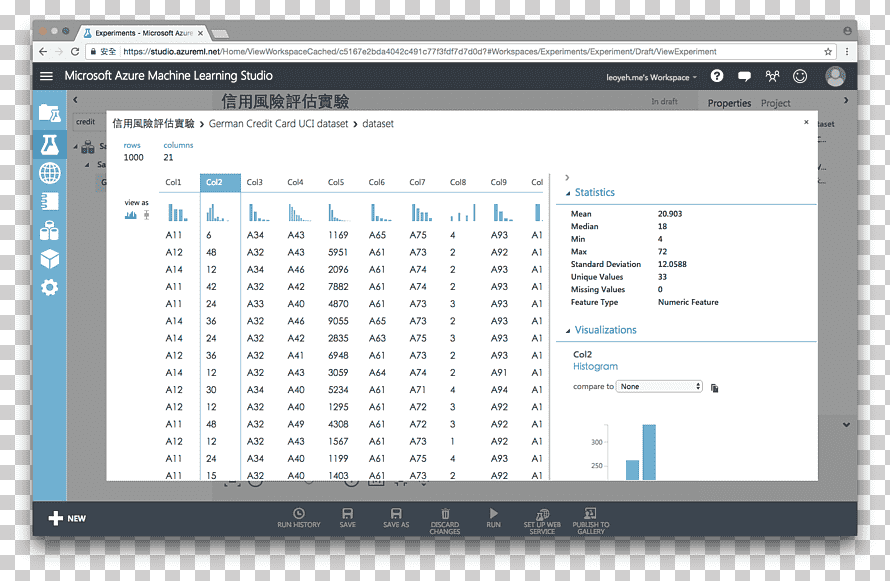890x581 pixels.
Task: Click Discard Changes trash button
Action: [x=445, y=521]
